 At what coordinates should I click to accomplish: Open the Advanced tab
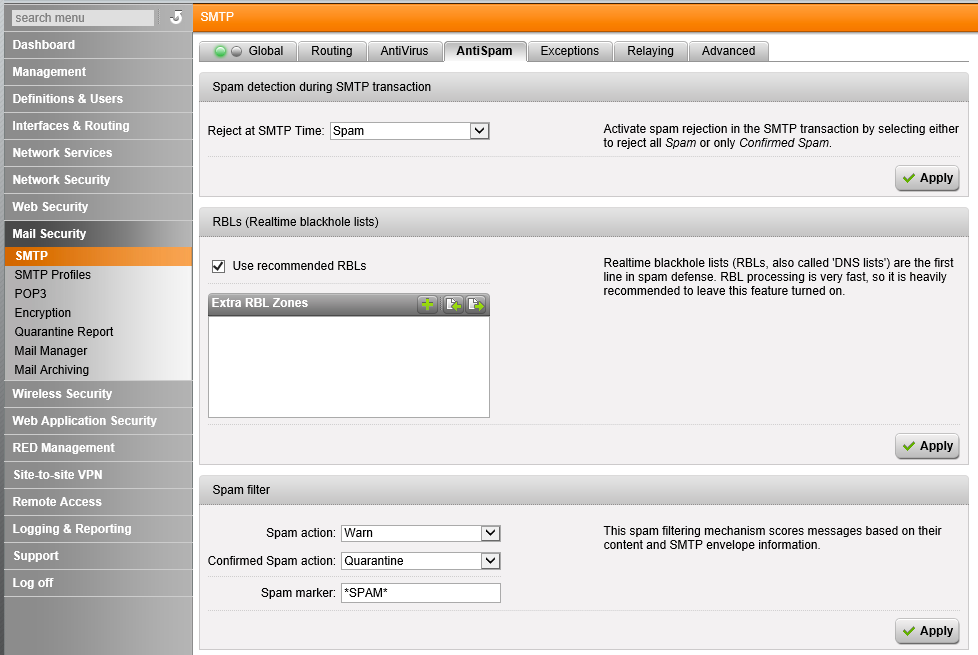(x=729, y=51)
